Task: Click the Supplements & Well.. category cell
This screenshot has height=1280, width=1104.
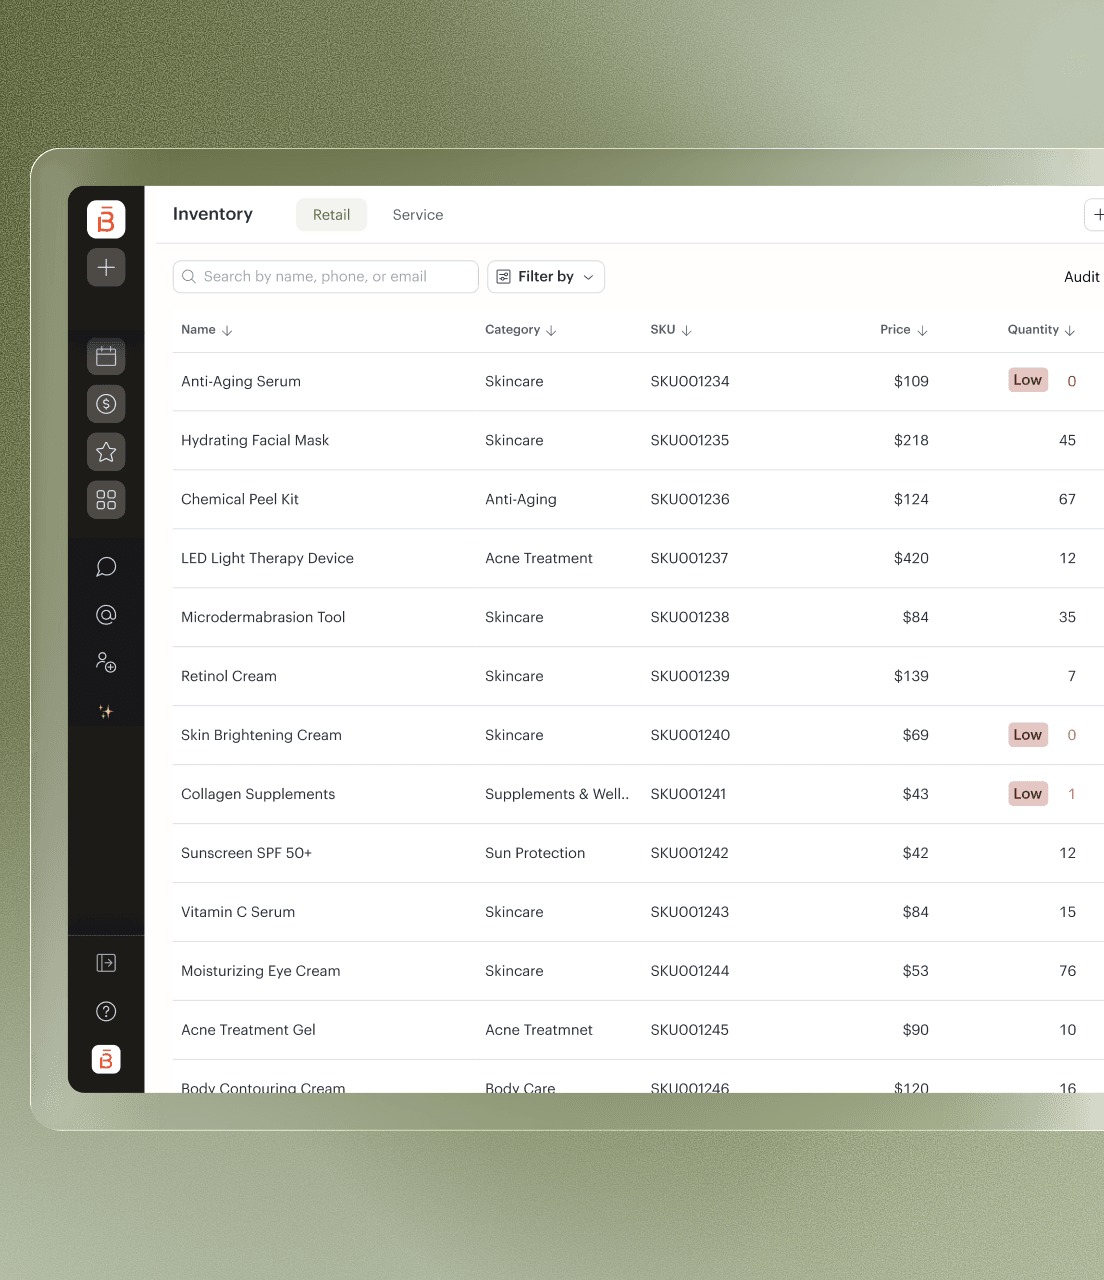Action: click(x=557, y=794)
